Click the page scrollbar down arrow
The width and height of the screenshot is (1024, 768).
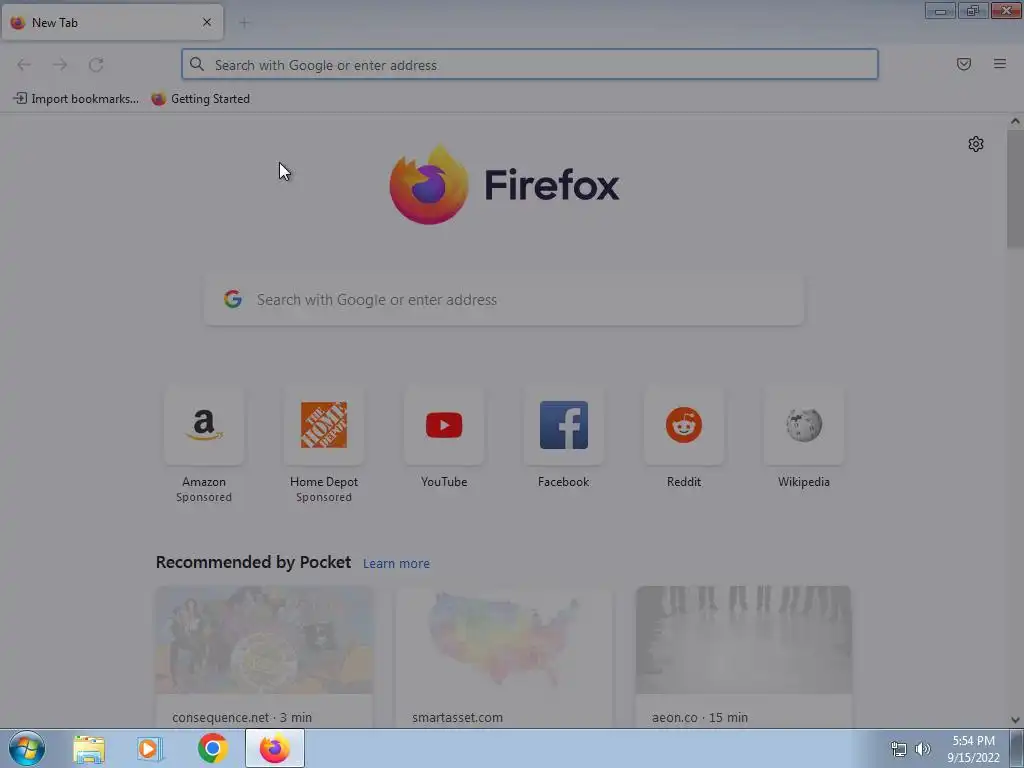tap(1015, 720)
